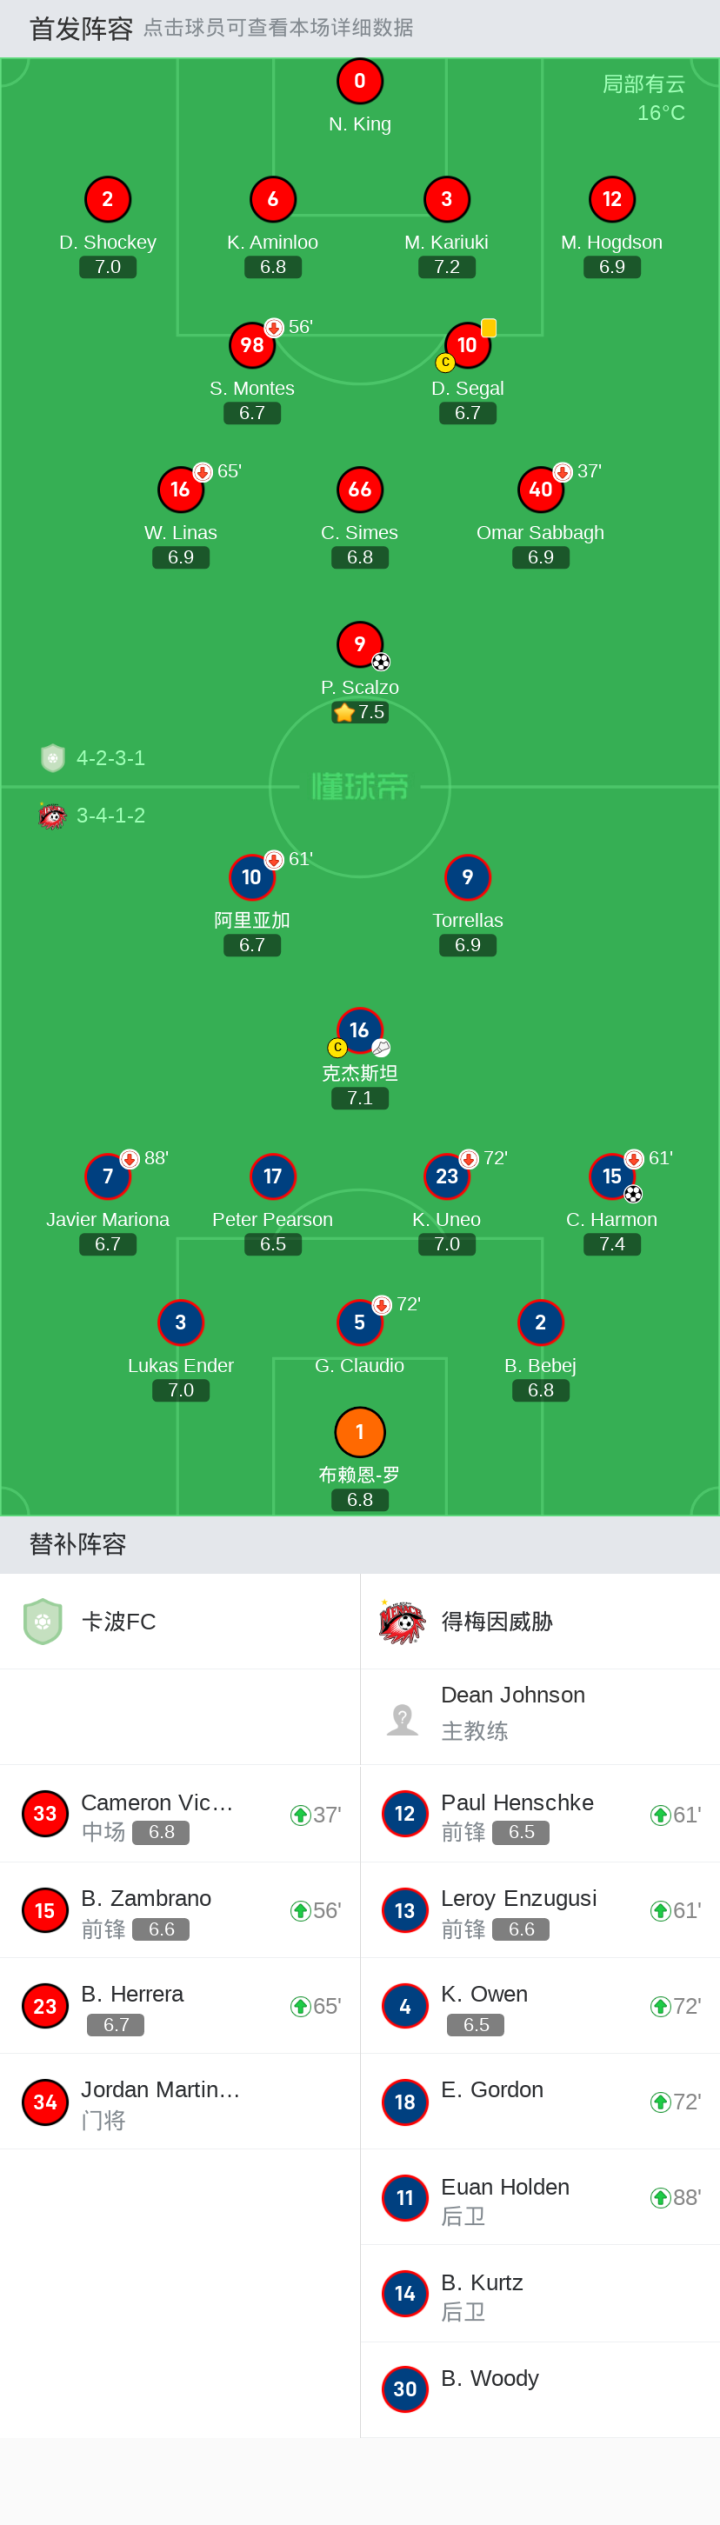
Task: Tap the 得梅因威胁 team crest icon
Action: (402, 1621)
